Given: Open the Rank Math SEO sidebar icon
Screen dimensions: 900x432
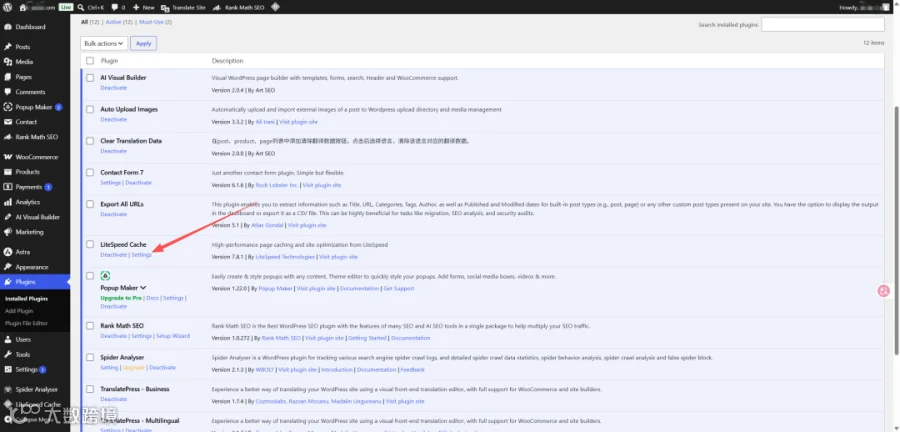Looking at the screenshot, I should 7,137.
